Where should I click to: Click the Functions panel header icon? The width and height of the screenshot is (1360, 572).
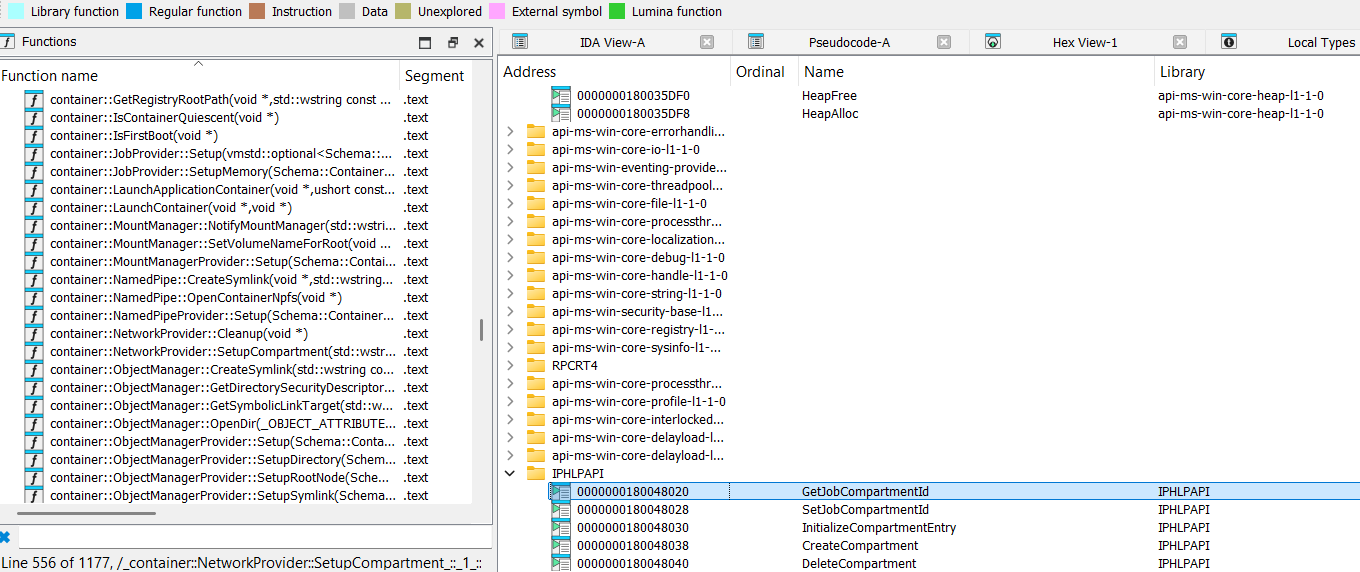click(x=8, y=42)
